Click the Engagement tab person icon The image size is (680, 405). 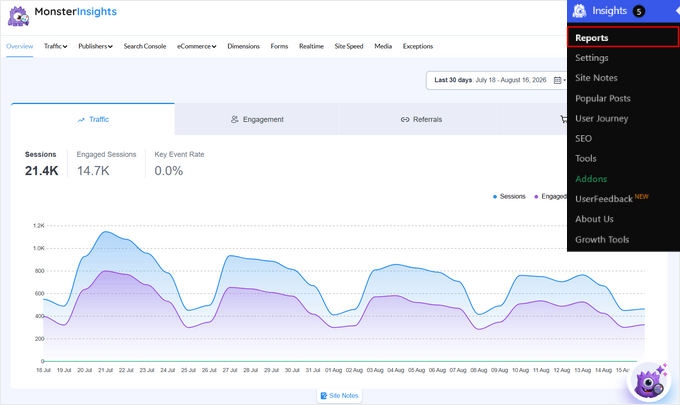click(x=235, y=119)
